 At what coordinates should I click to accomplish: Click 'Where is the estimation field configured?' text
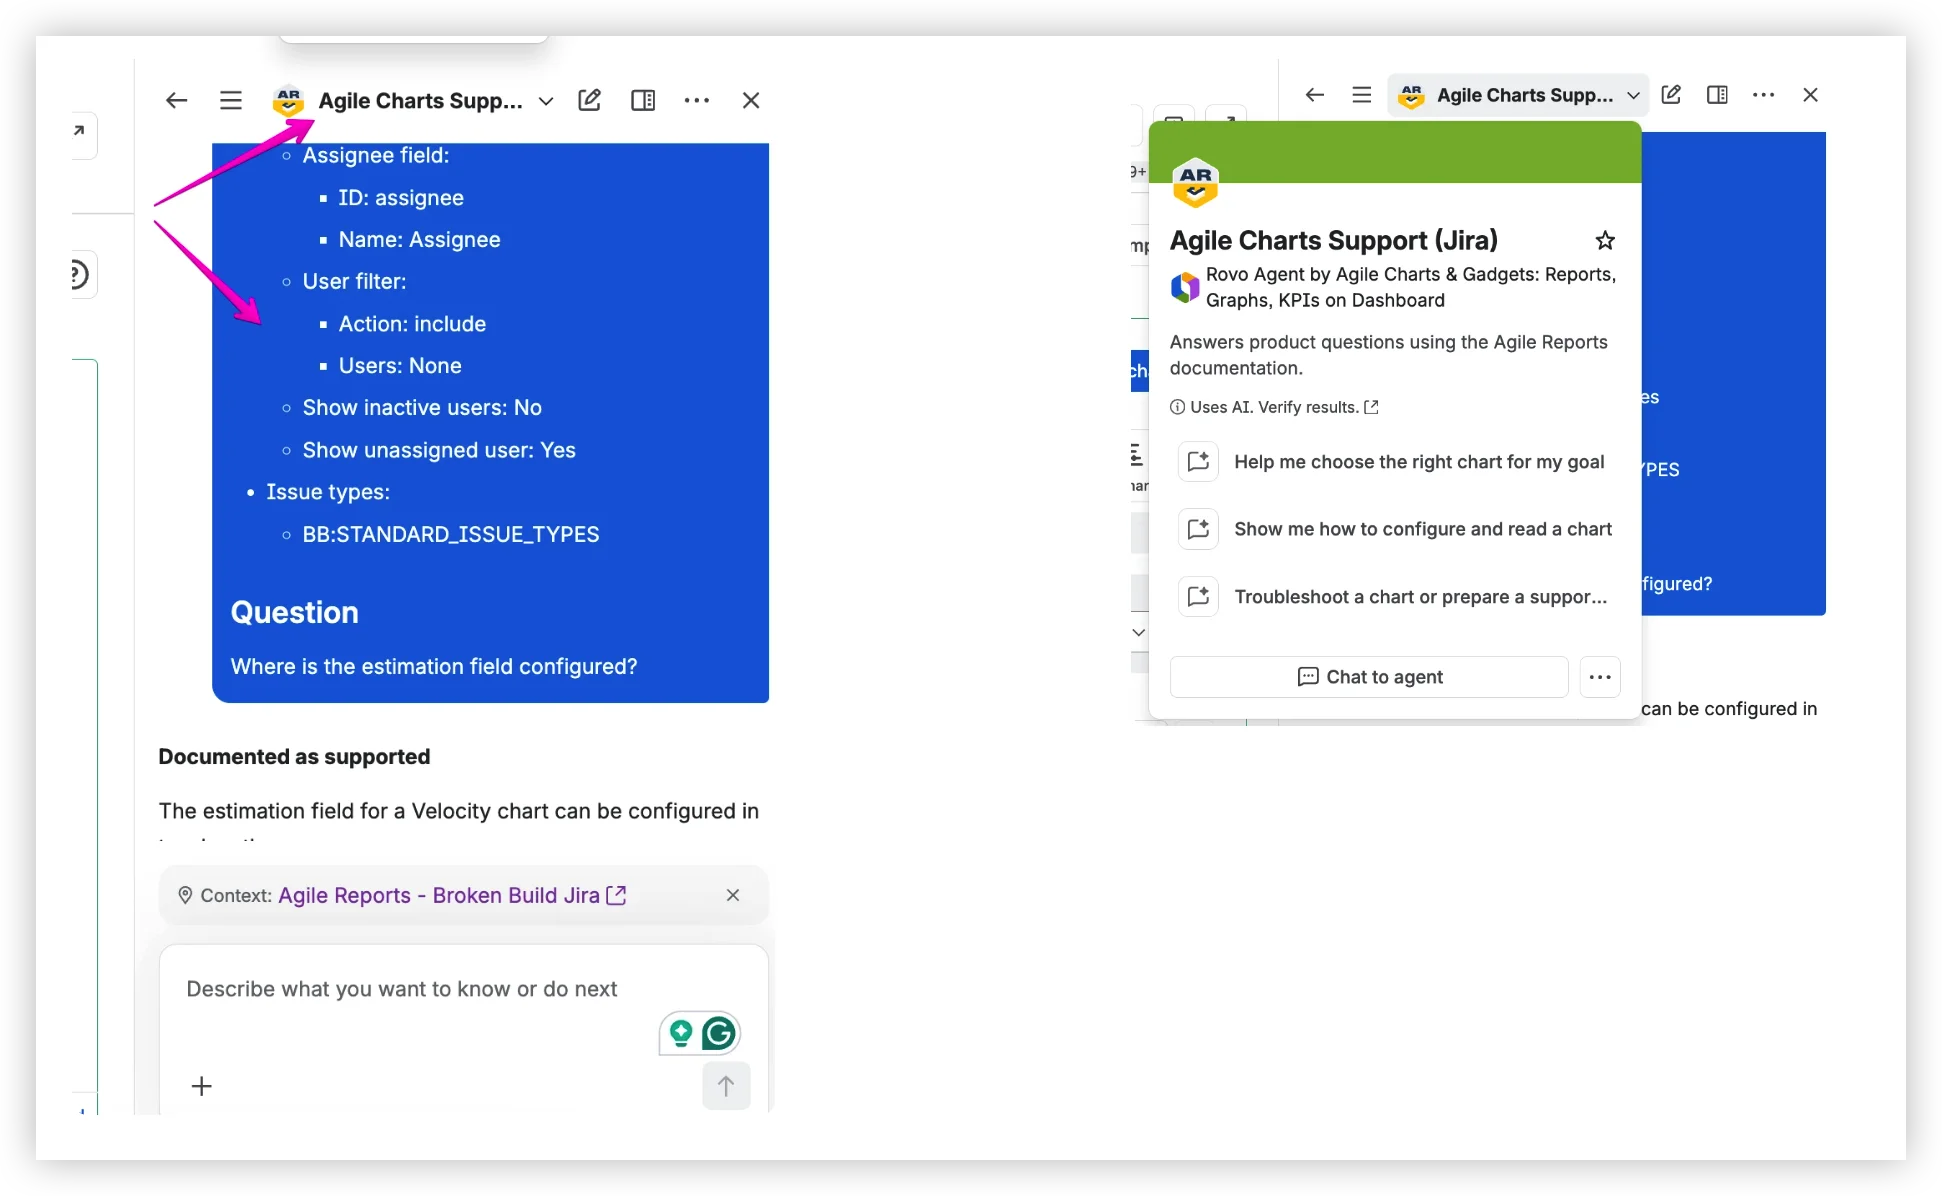[434, 666]
